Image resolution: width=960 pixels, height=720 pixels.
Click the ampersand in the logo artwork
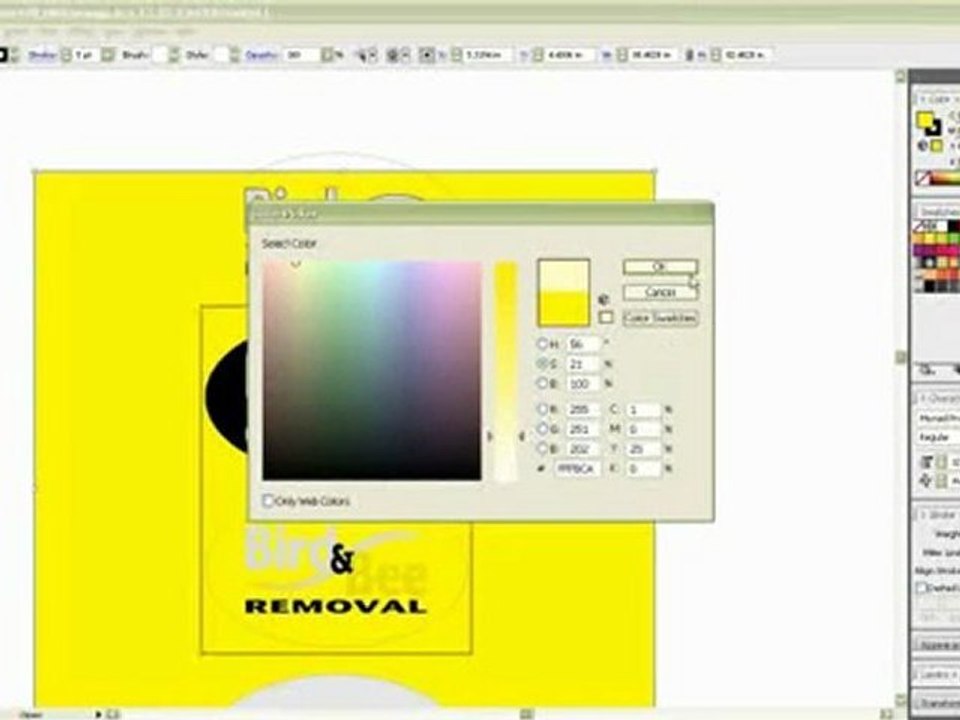(342, 560)
